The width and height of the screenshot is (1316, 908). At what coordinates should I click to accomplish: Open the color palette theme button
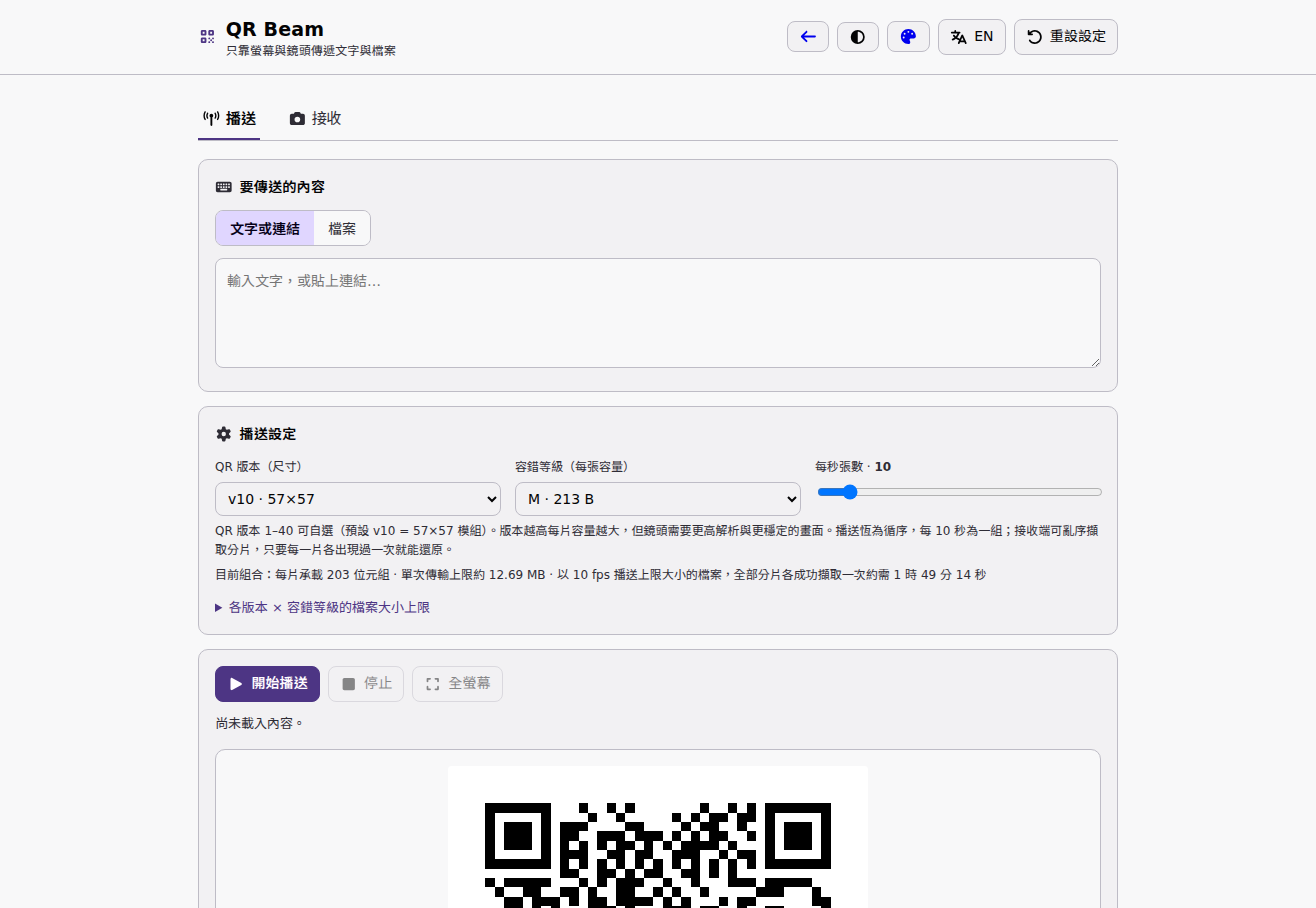tap(908, 37)
